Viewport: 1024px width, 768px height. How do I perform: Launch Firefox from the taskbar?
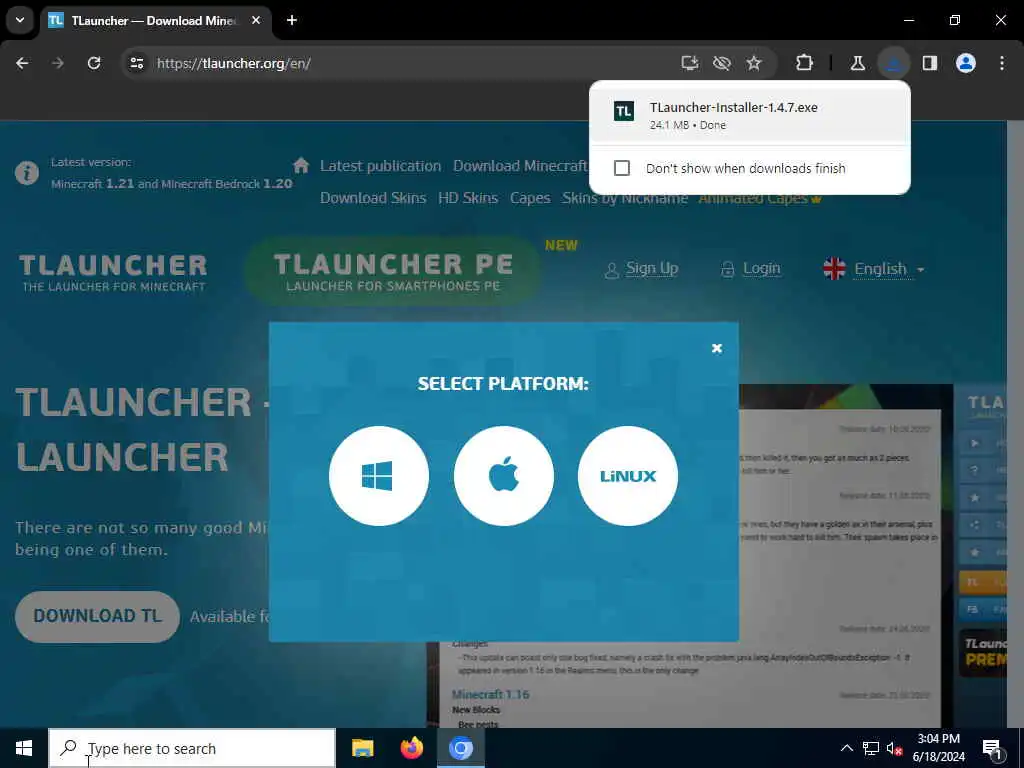click(x=411, y=748)
